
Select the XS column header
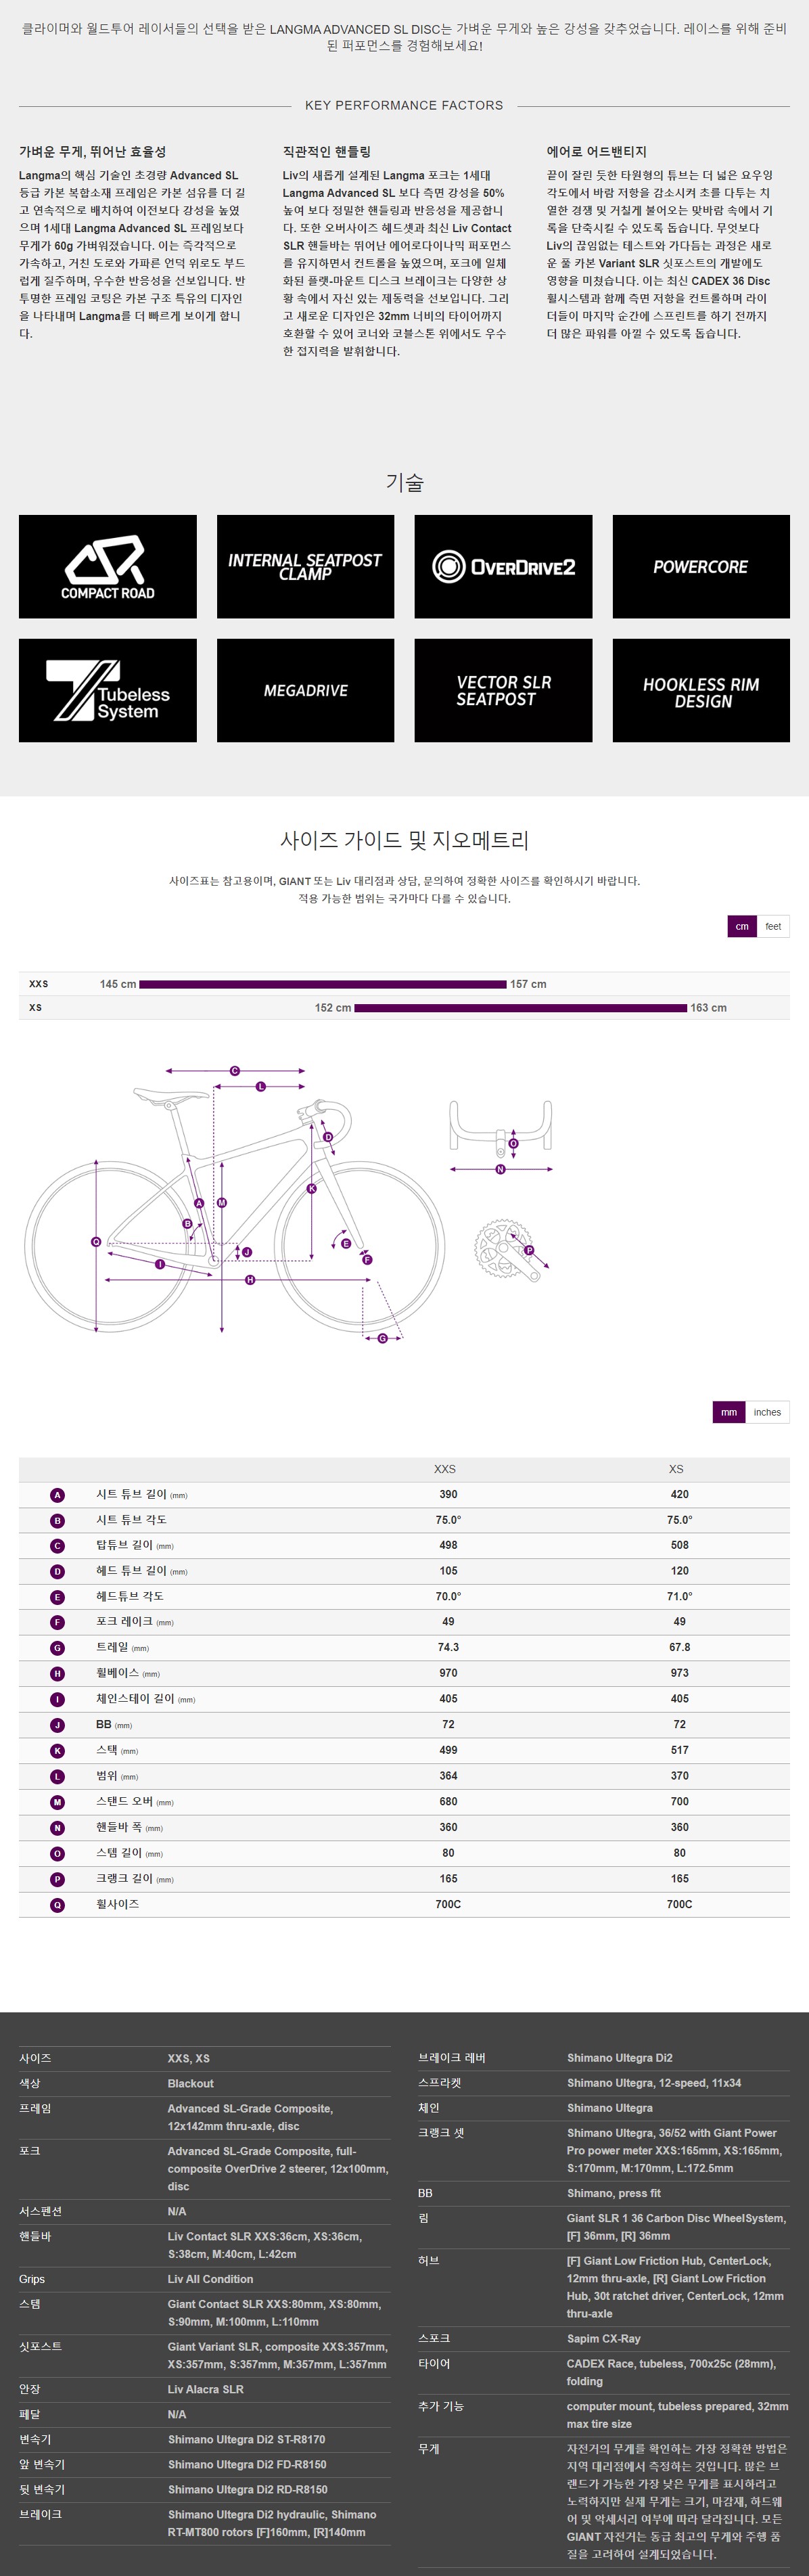tap(676, 1469)
